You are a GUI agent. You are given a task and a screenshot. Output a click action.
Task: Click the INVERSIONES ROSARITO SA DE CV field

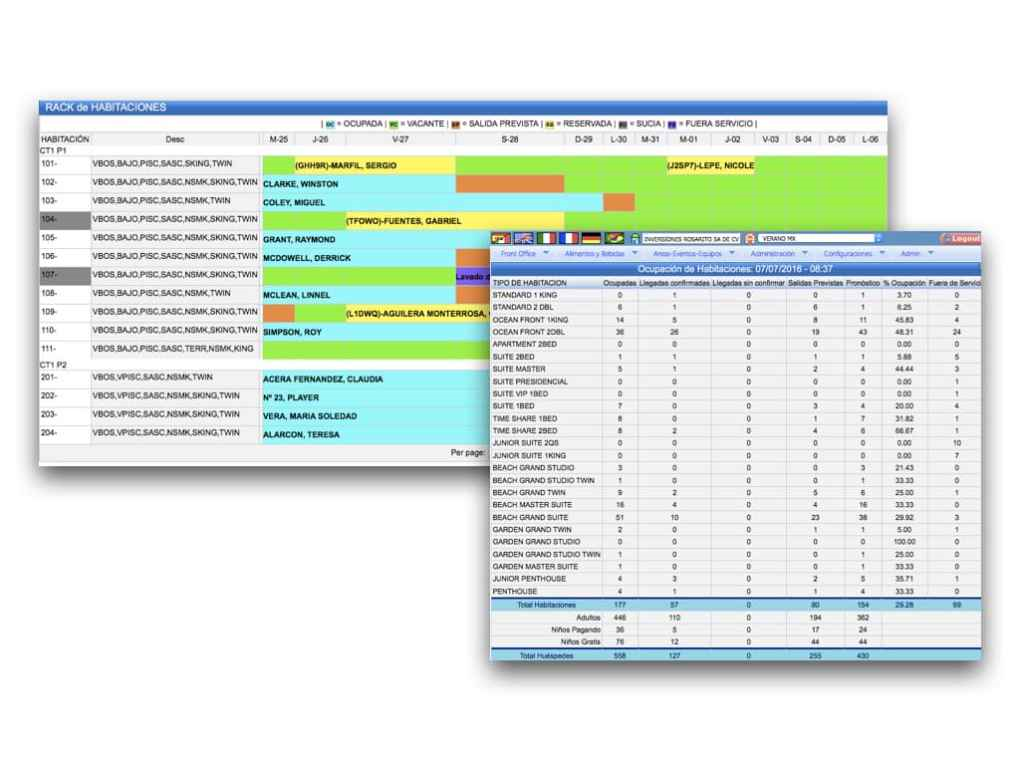[x=691, y=239]
